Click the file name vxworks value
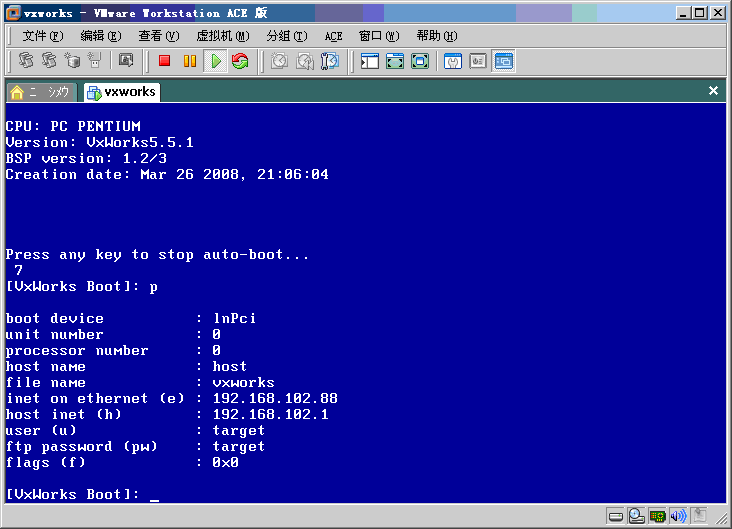This screenshot has width=732, height=529. [243, 382]
